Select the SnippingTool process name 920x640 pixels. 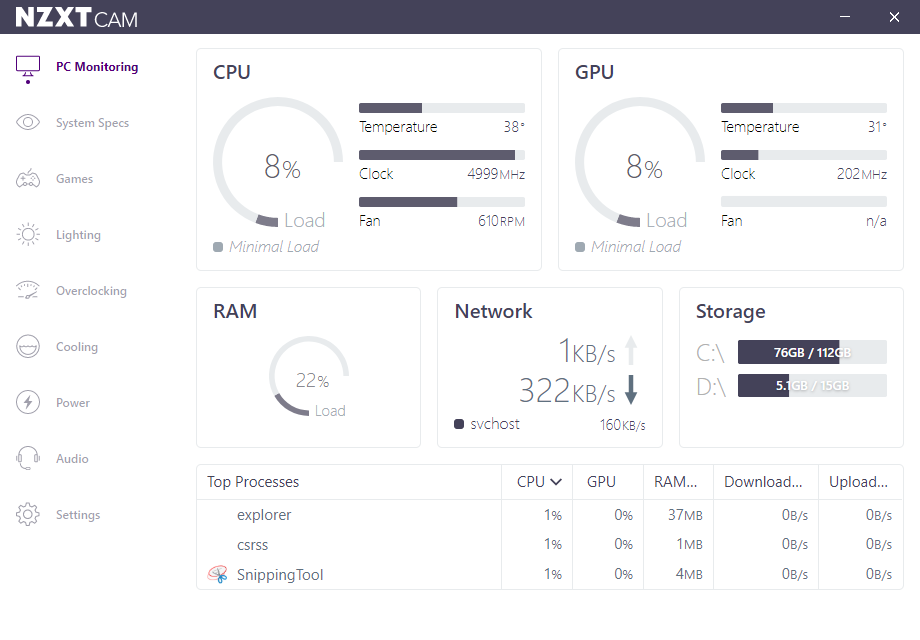click(280, 575)
